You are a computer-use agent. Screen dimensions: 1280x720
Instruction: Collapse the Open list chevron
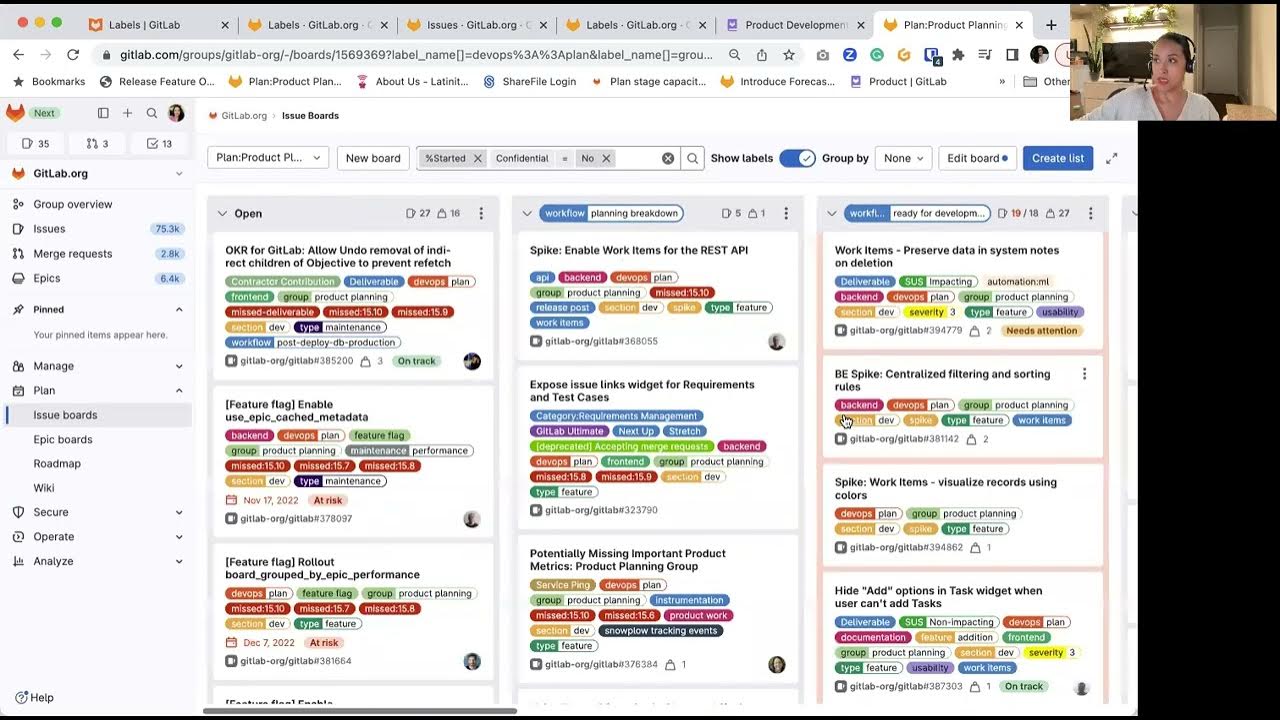tap(222, 213)
